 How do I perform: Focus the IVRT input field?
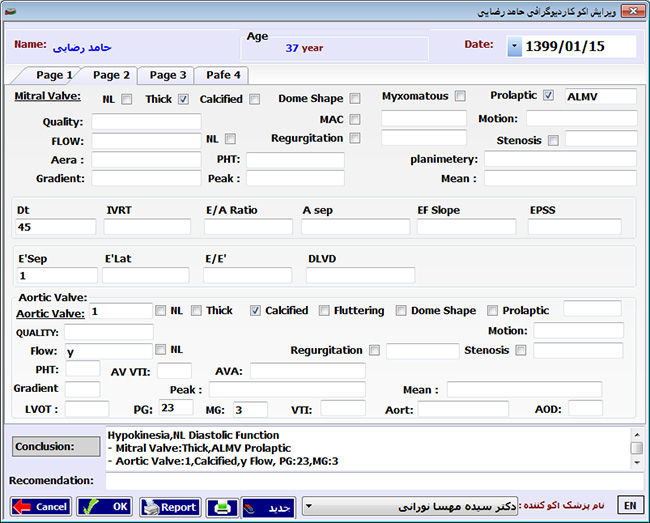(x=147, y=227)
